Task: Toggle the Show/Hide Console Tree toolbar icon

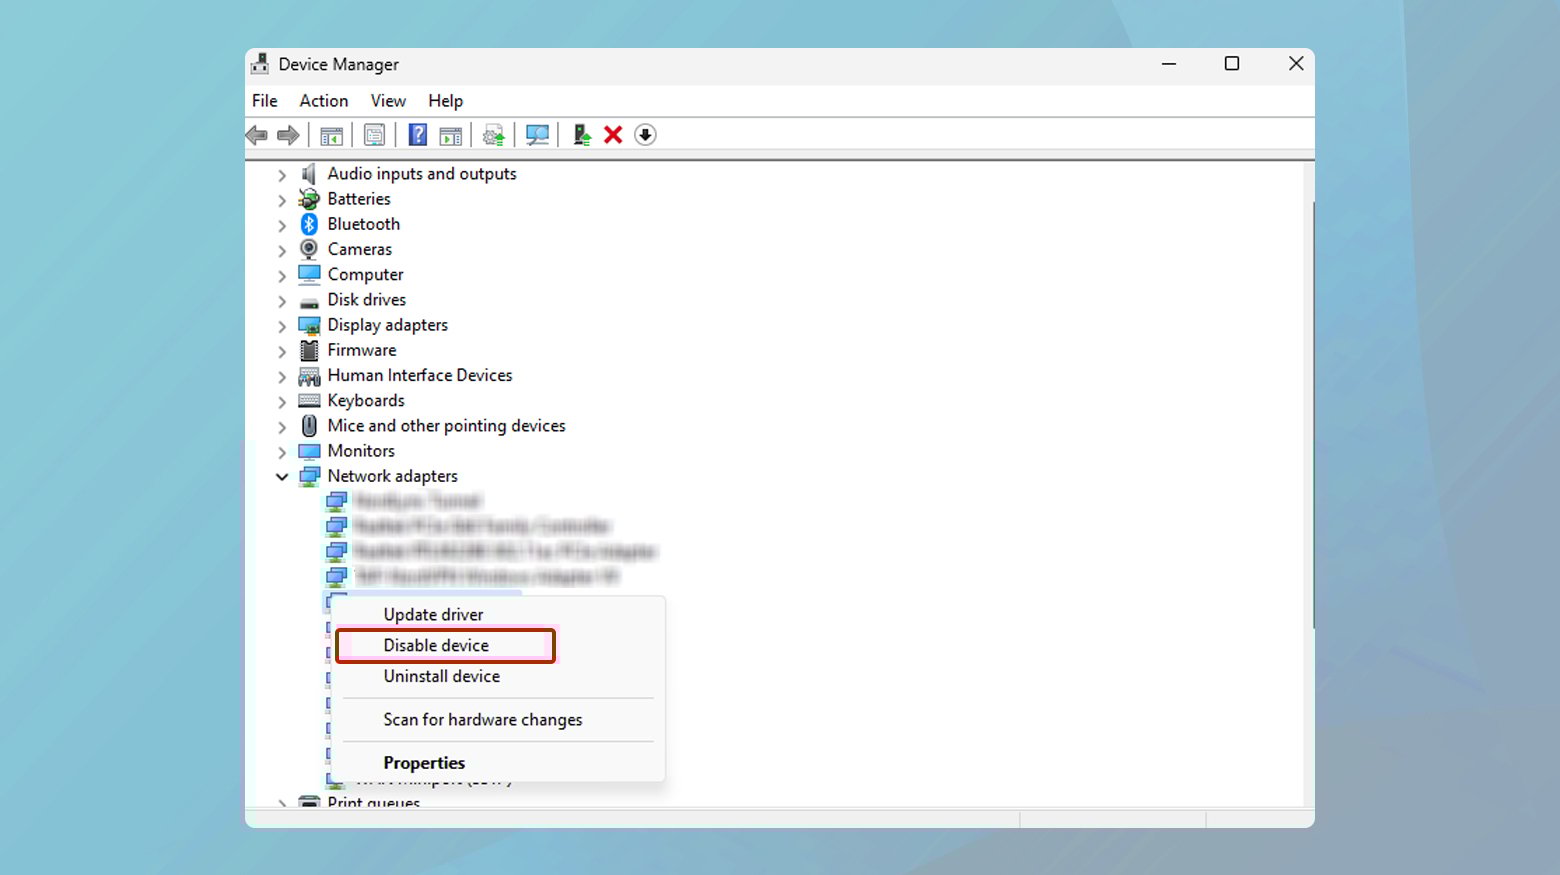Action: (x=332, y=134)
